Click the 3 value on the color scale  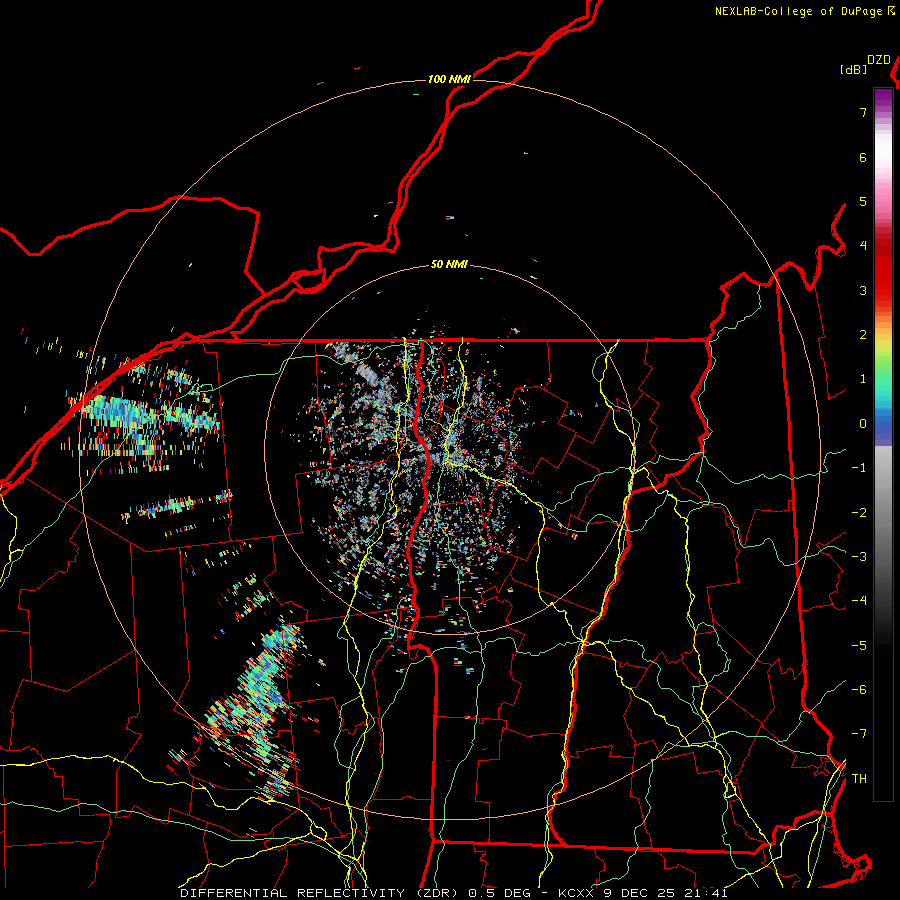point(863,290)
